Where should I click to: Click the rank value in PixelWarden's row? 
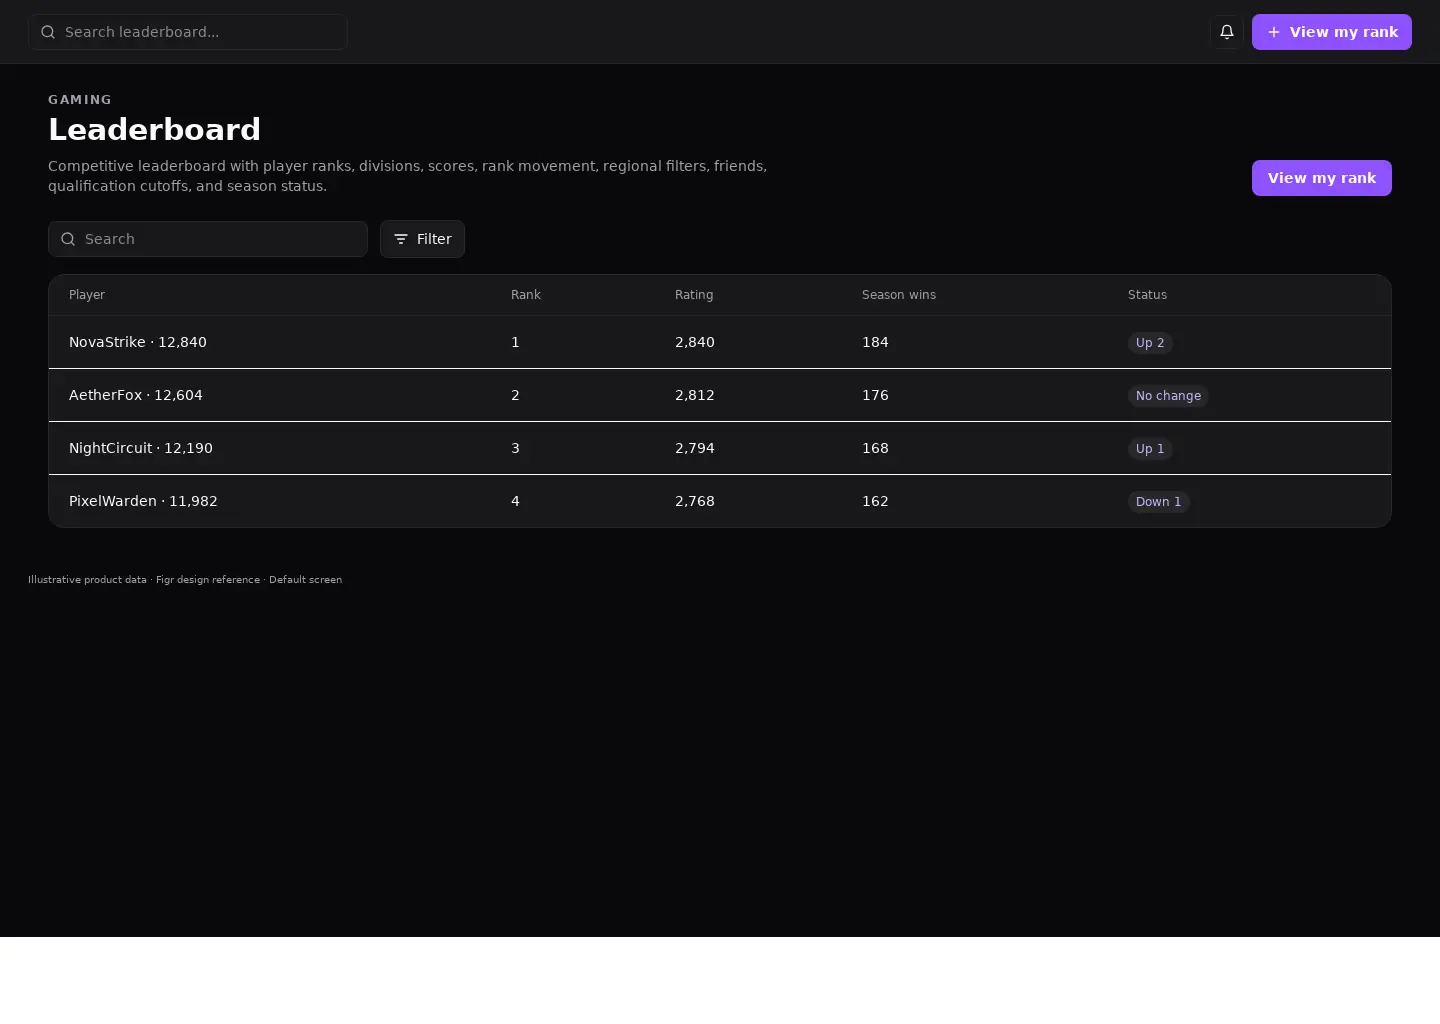coord(515,501)
